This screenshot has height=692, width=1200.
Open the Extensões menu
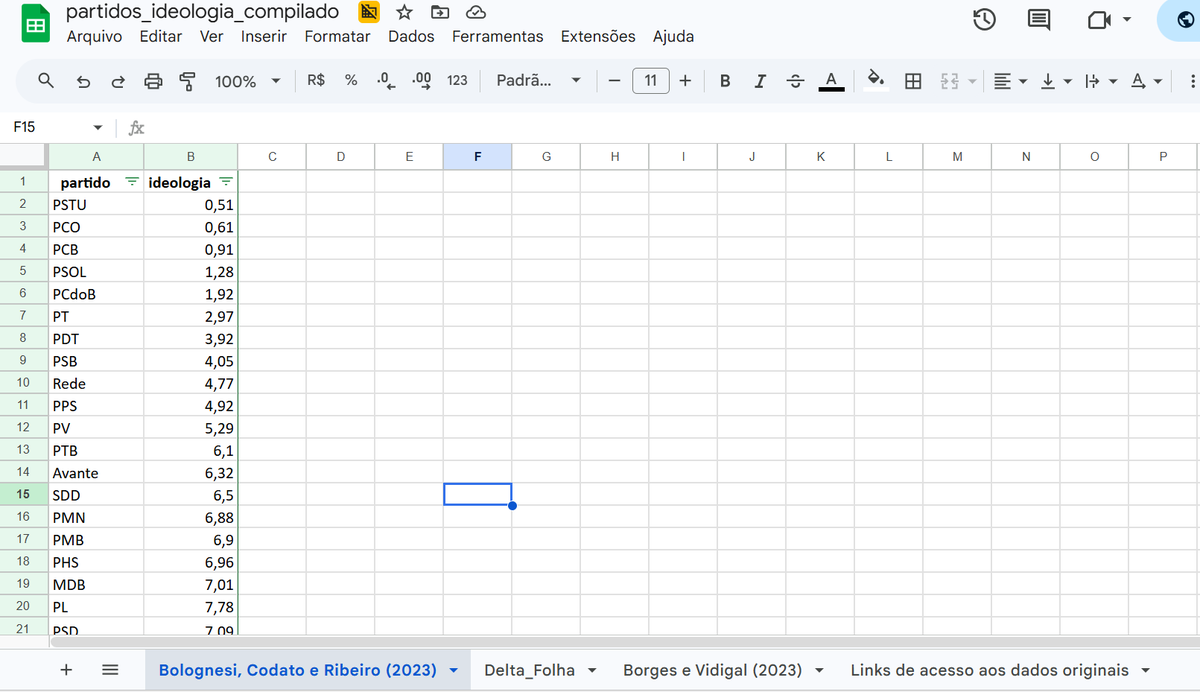coord(598,36)
